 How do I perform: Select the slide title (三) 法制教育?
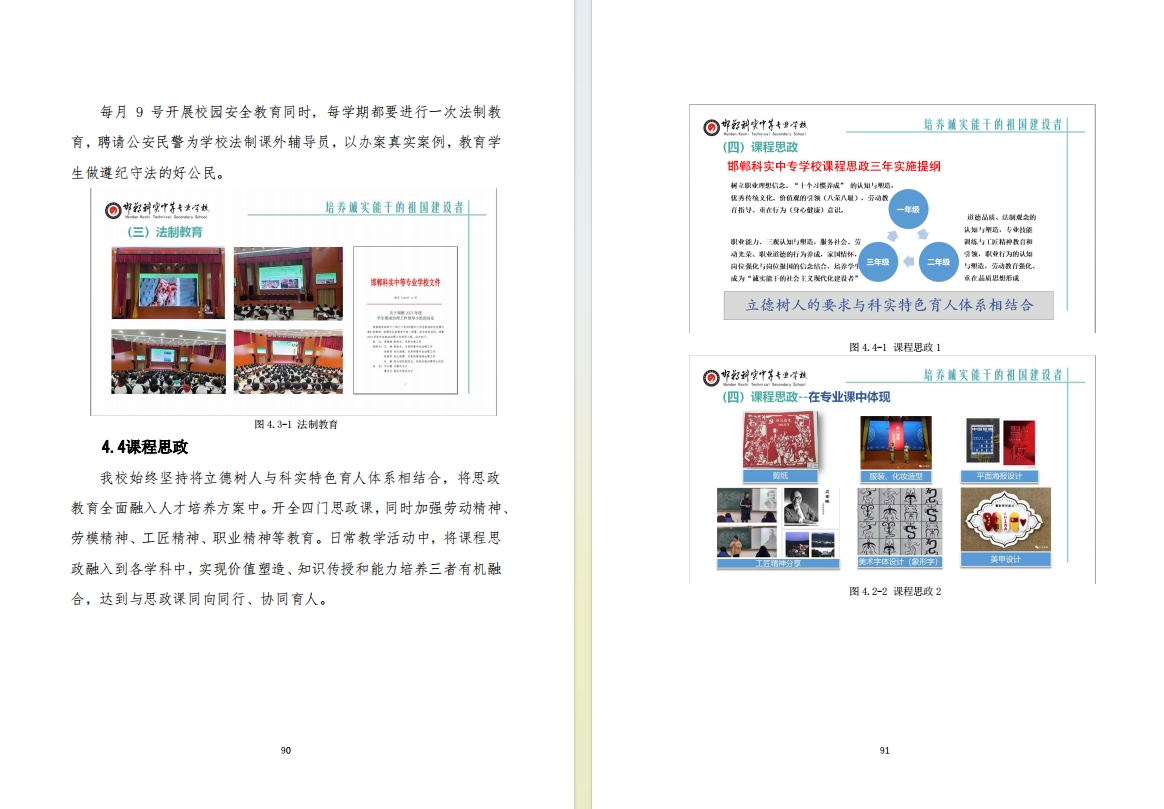point(165,232)
